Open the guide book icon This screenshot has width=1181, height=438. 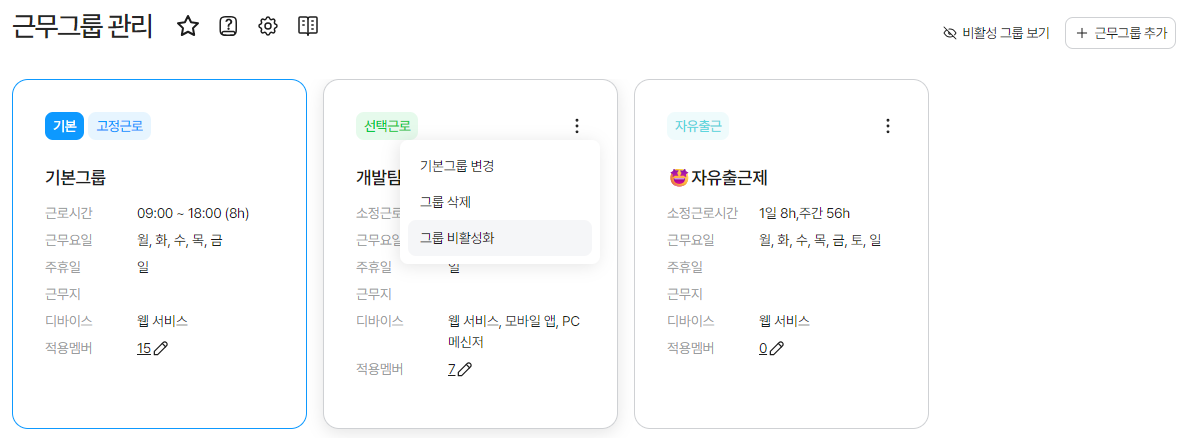(x=308, y=27)
